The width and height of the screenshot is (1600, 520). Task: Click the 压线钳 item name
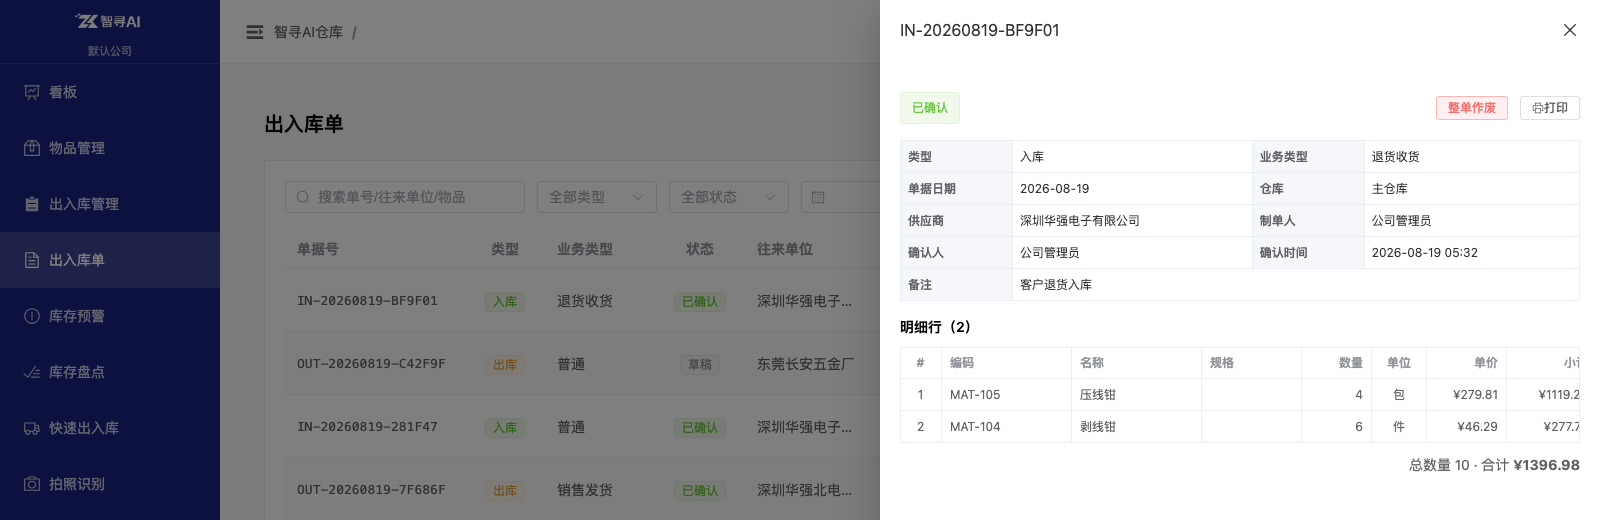pos(1098,395)
